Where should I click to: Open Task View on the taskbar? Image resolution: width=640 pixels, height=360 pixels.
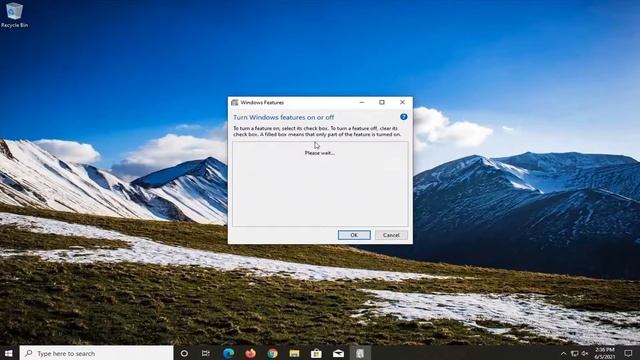pyautogui.click(x=206, y=353)
